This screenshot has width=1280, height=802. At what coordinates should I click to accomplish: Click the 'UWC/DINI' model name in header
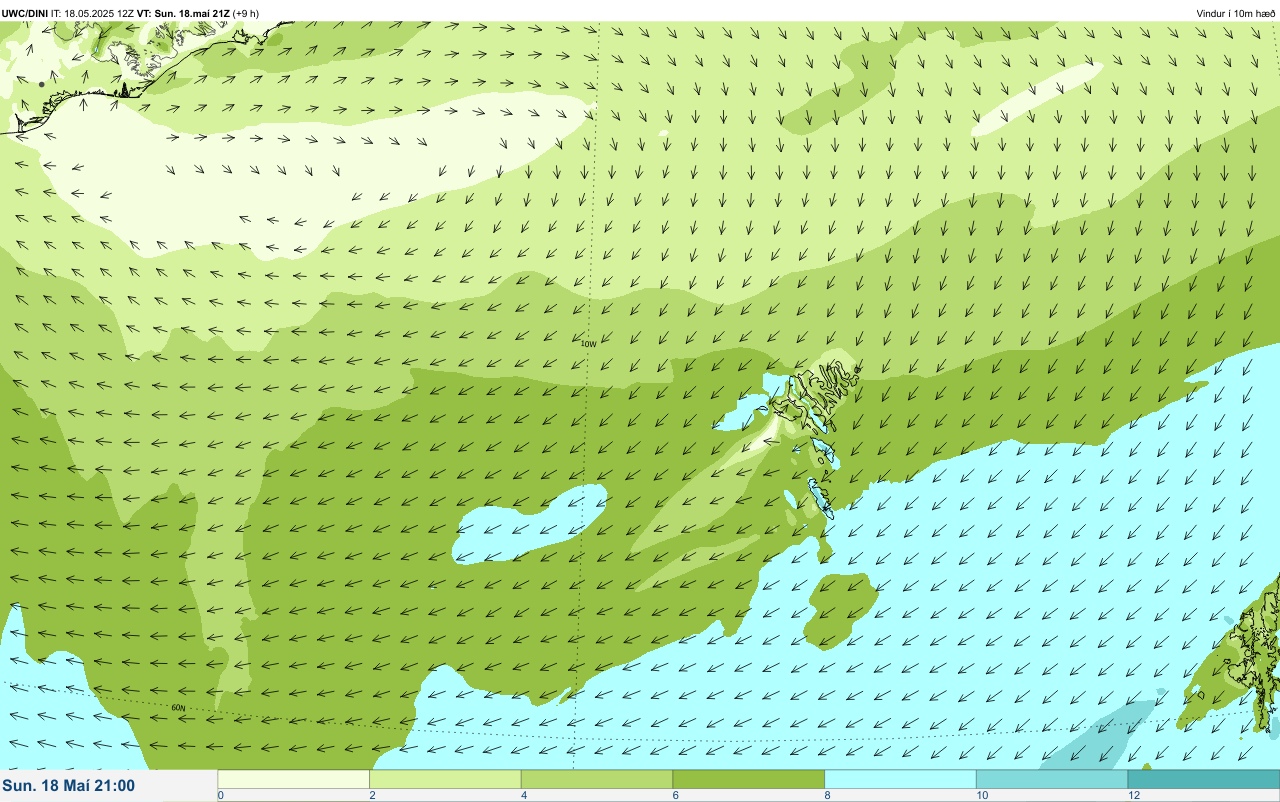(24, 13)
